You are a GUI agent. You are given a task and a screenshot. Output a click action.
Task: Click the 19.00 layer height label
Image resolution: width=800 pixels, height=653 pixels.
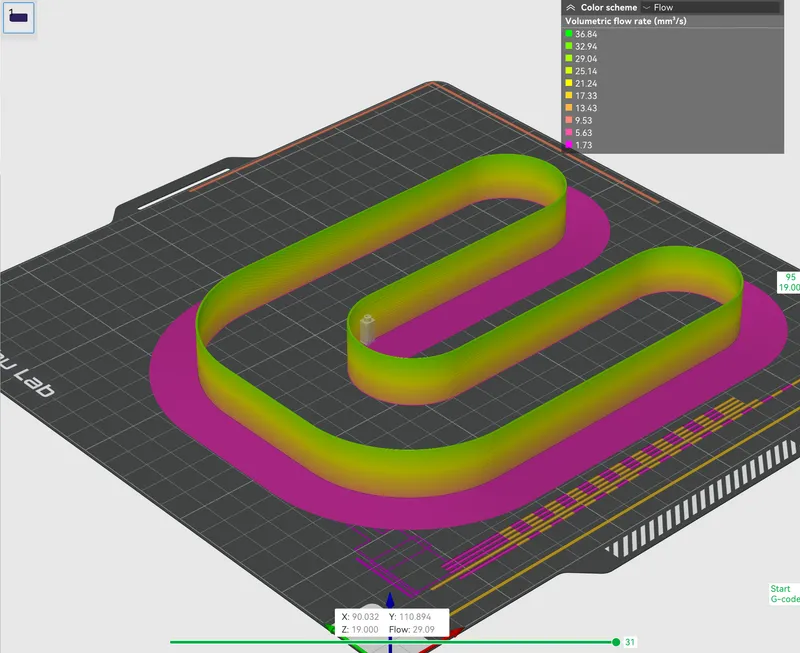(788, 286)
